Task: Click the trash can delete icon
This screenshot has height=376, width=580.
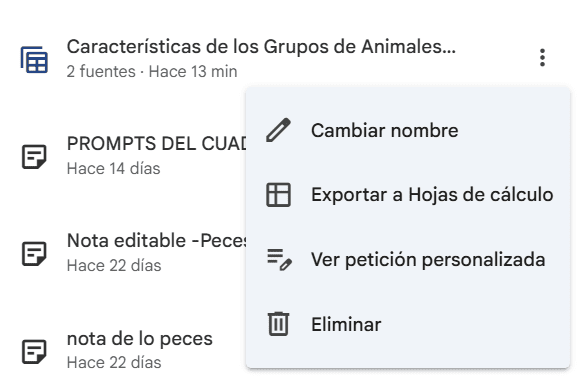Action: click(x=278, y=324)
